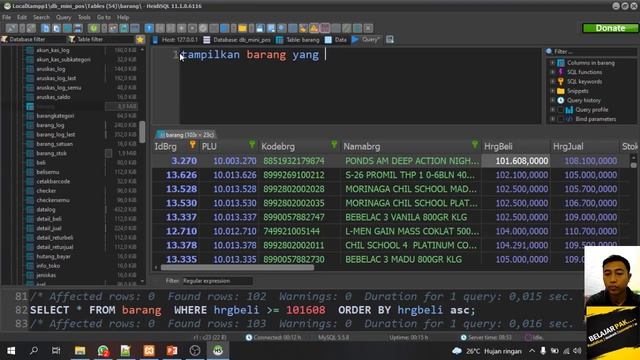Show hidden system tray icons chevron
Viewport: 640px width, 360px height.
[x=532, y=351]
